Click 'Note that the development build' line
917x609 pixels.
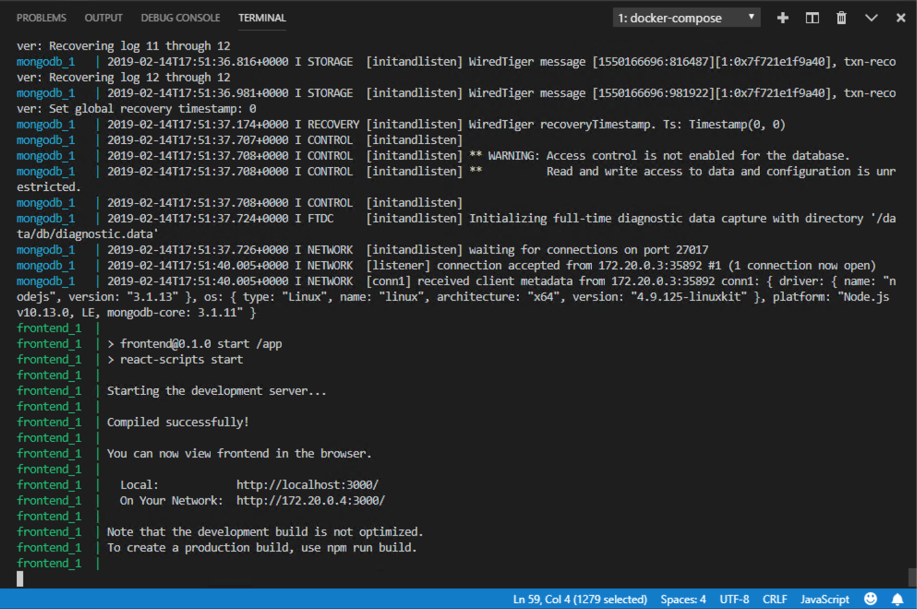264,532
